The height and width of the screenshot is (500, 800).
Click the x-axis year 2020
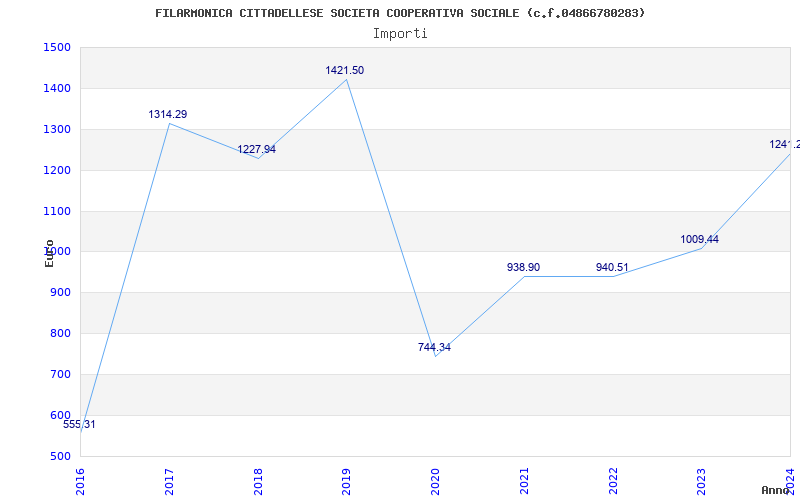(435, 482)
